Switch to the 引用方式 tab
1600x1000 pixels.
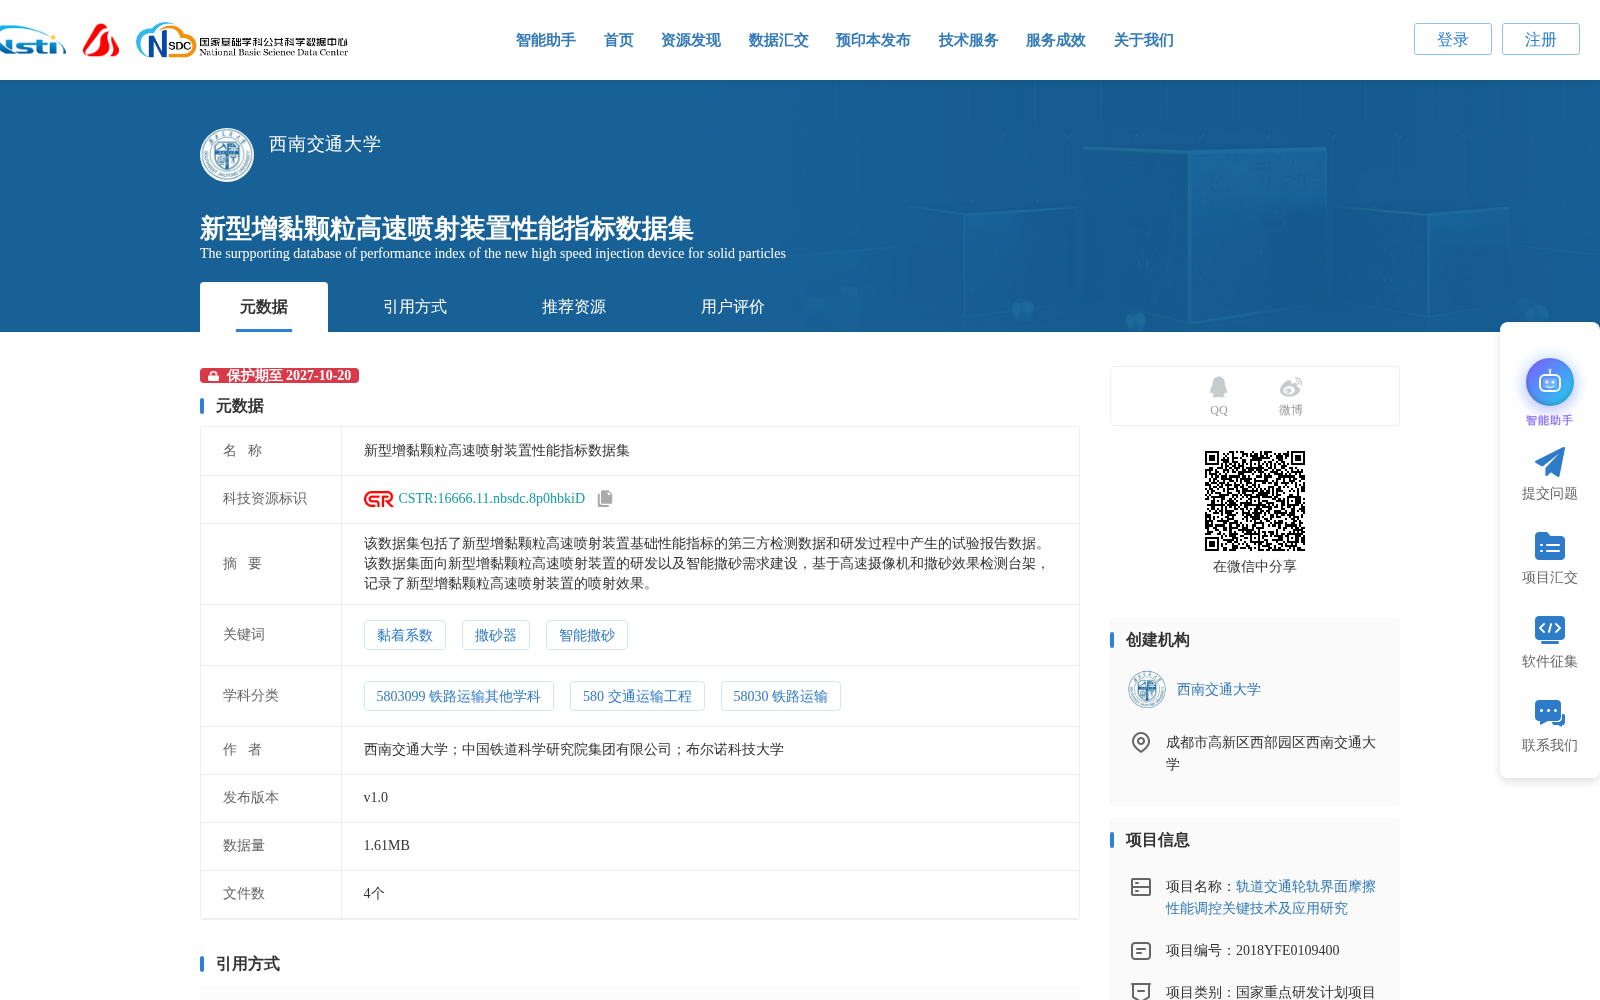(415, 307)
